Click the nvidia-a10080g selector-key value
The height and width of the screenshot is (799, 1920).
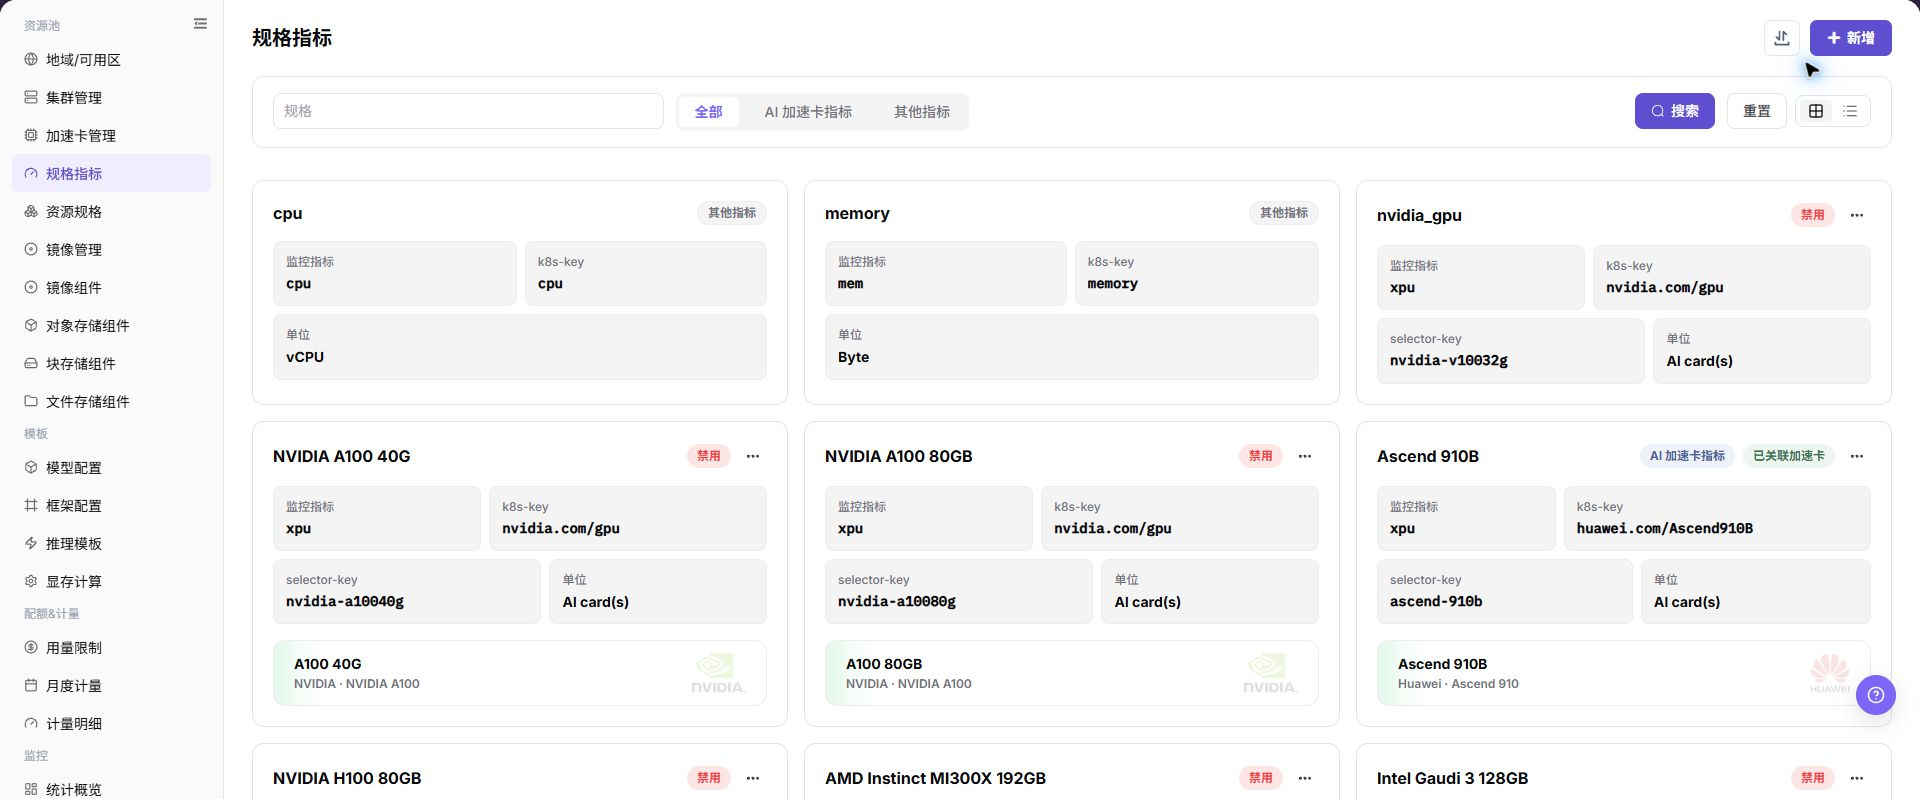click(x=896, y=602)
